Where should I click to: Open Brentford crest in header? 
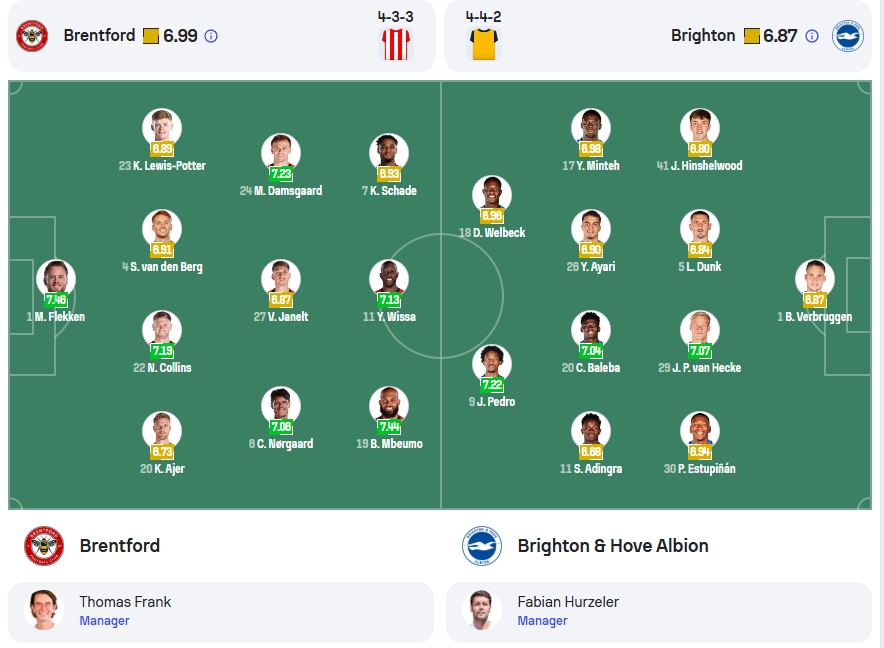[32, 36]
